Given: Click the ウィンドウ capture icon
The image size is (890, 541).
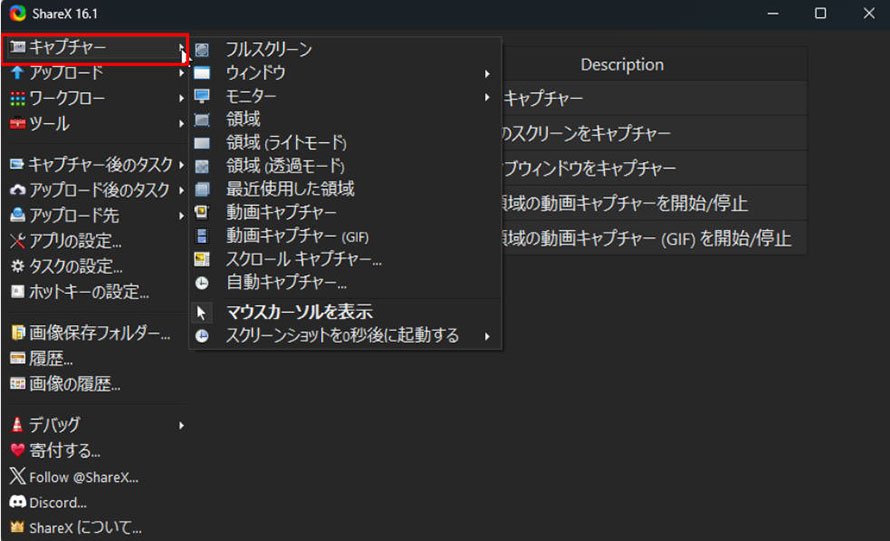Looking at the screenshot, I should (202, 73).
